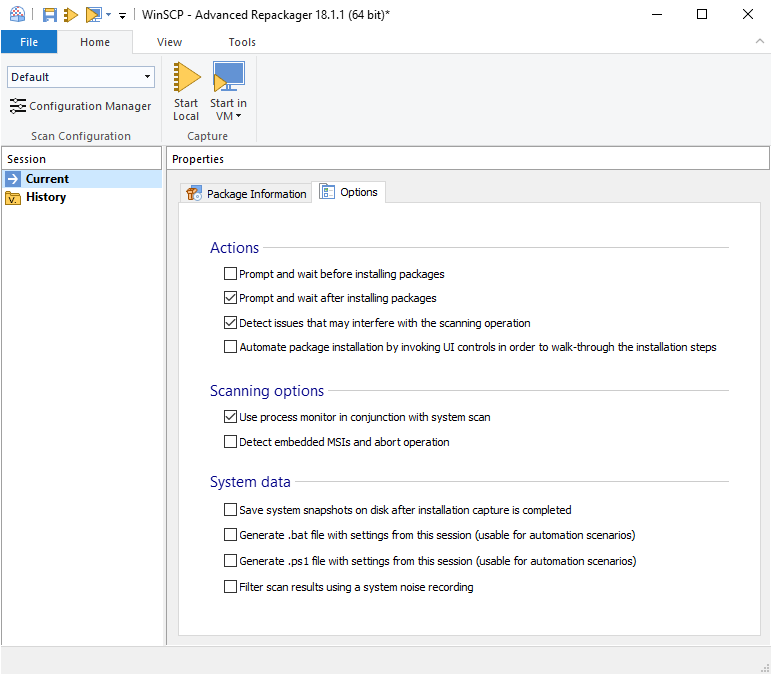Click the Properties panel header

click(x=468, y=159)
